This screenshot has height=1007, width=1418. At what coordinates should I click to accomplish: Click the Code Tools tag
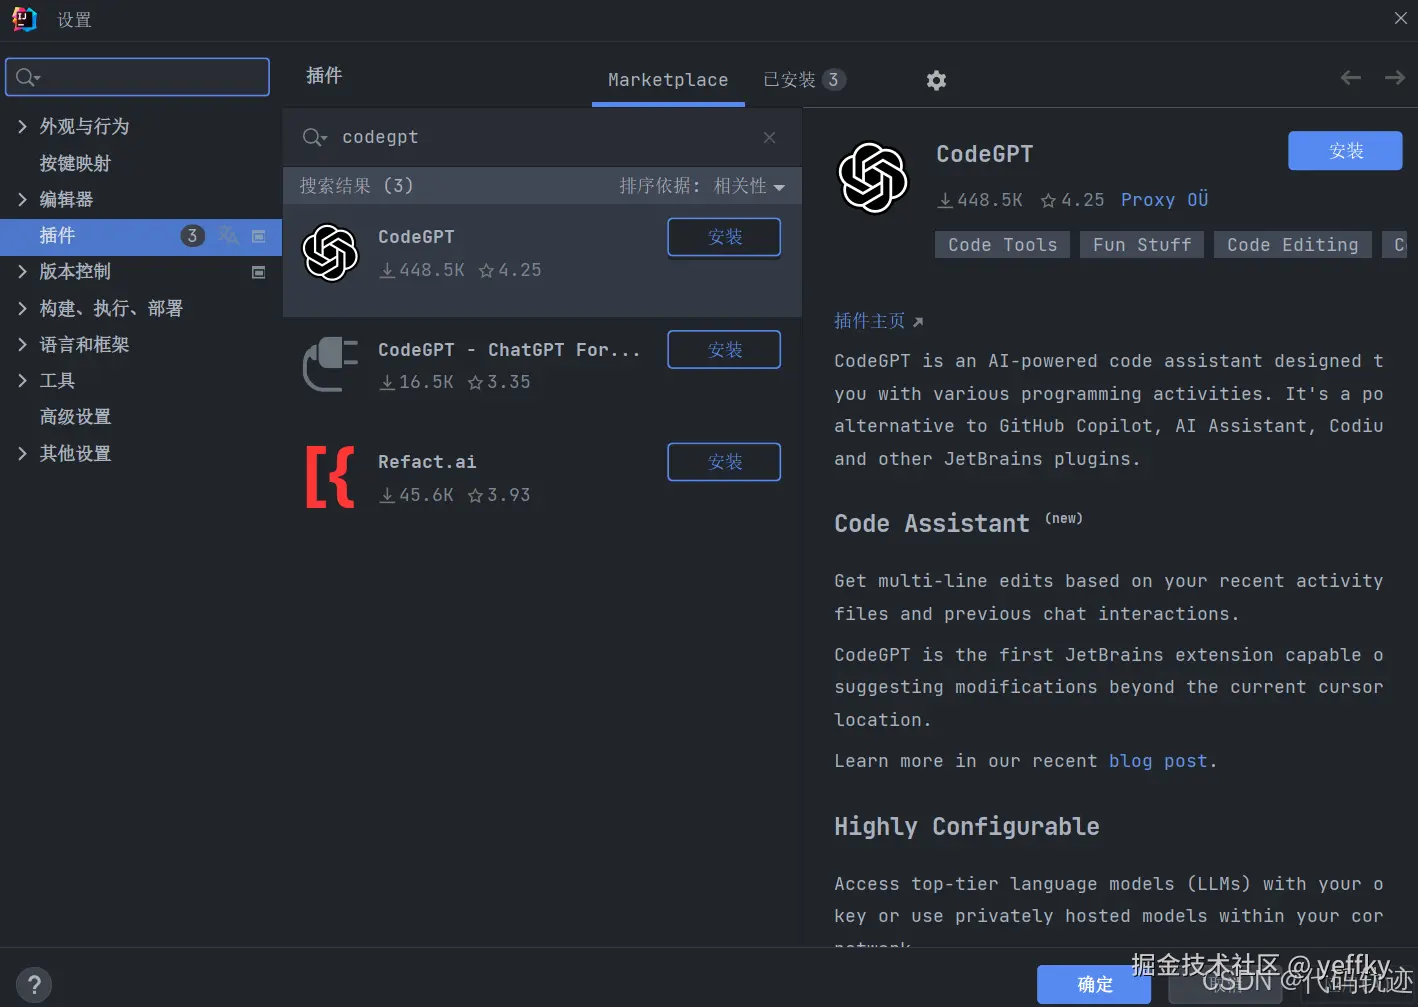tap(1002, 245)
